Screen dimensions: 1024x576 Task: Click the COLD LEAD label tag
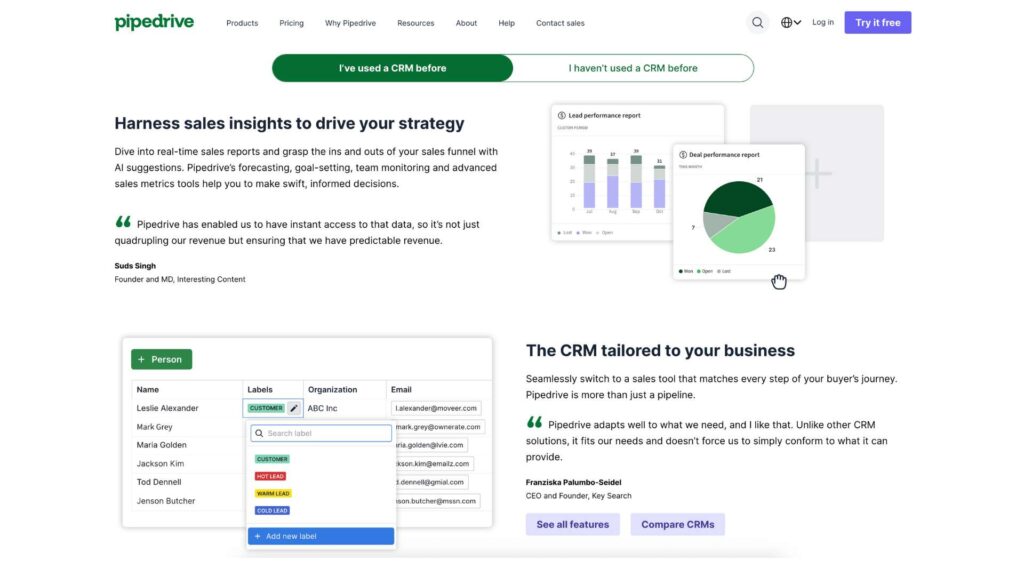[x=272, y=510]
